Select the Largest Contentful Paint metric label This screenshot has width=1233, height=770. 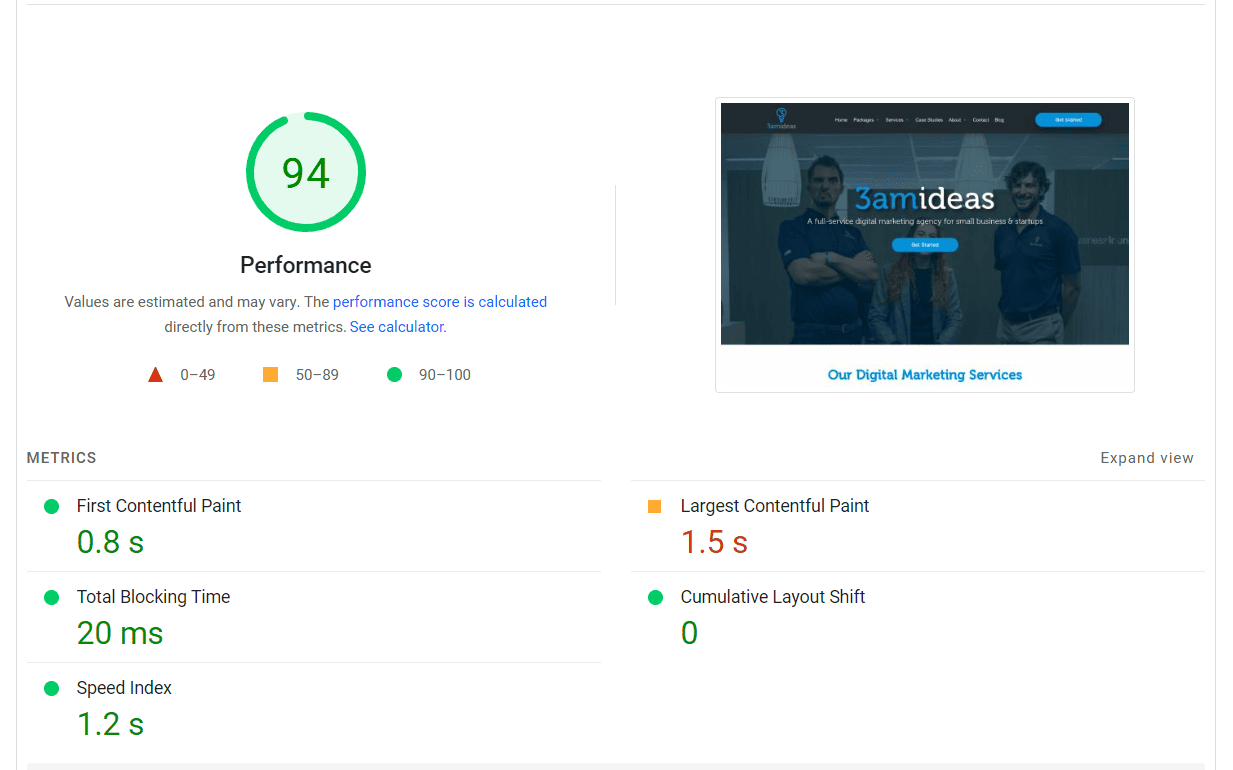(x=775, y=506)
